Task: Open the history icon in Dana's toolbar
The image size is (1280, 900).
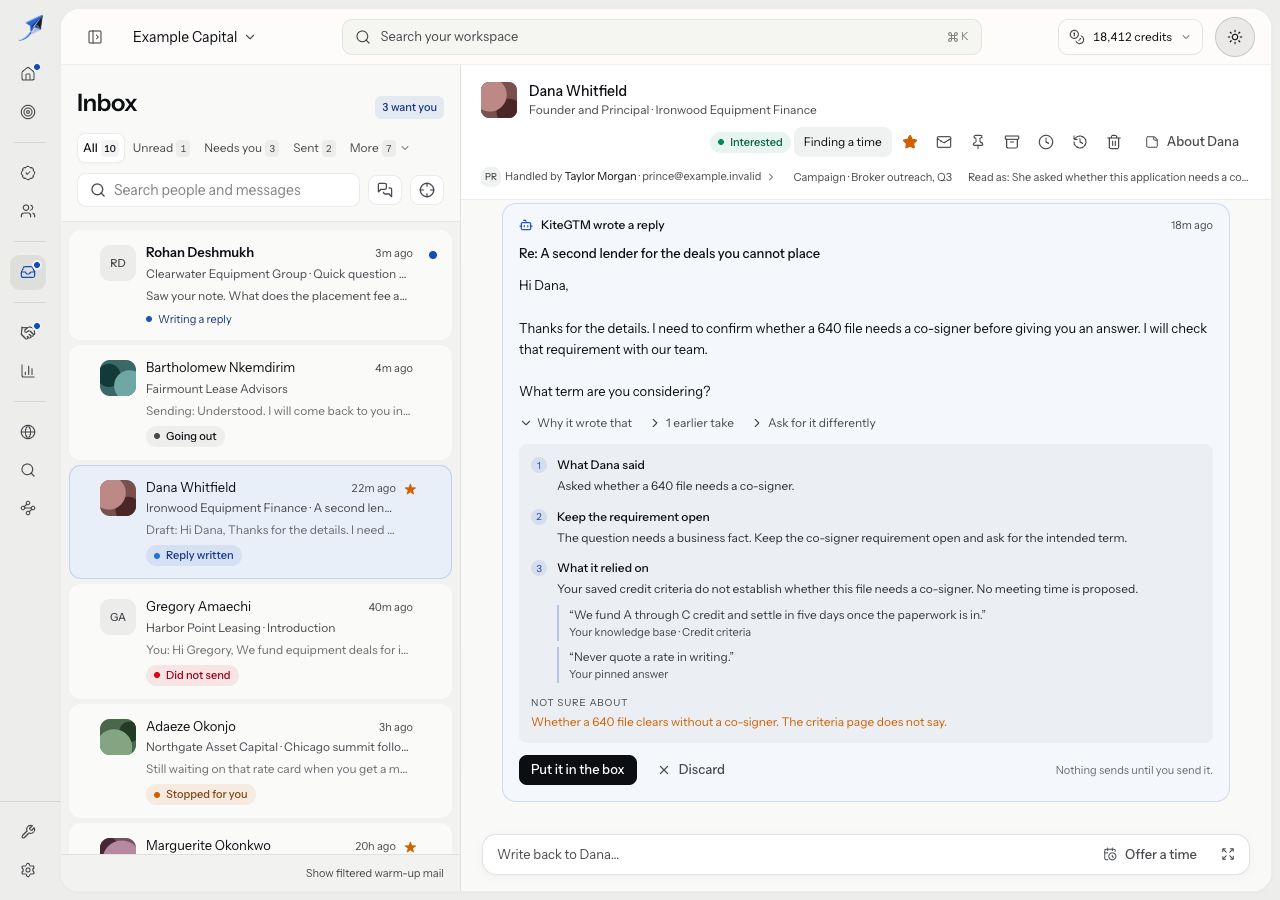Action: (x=1080, y=142)
